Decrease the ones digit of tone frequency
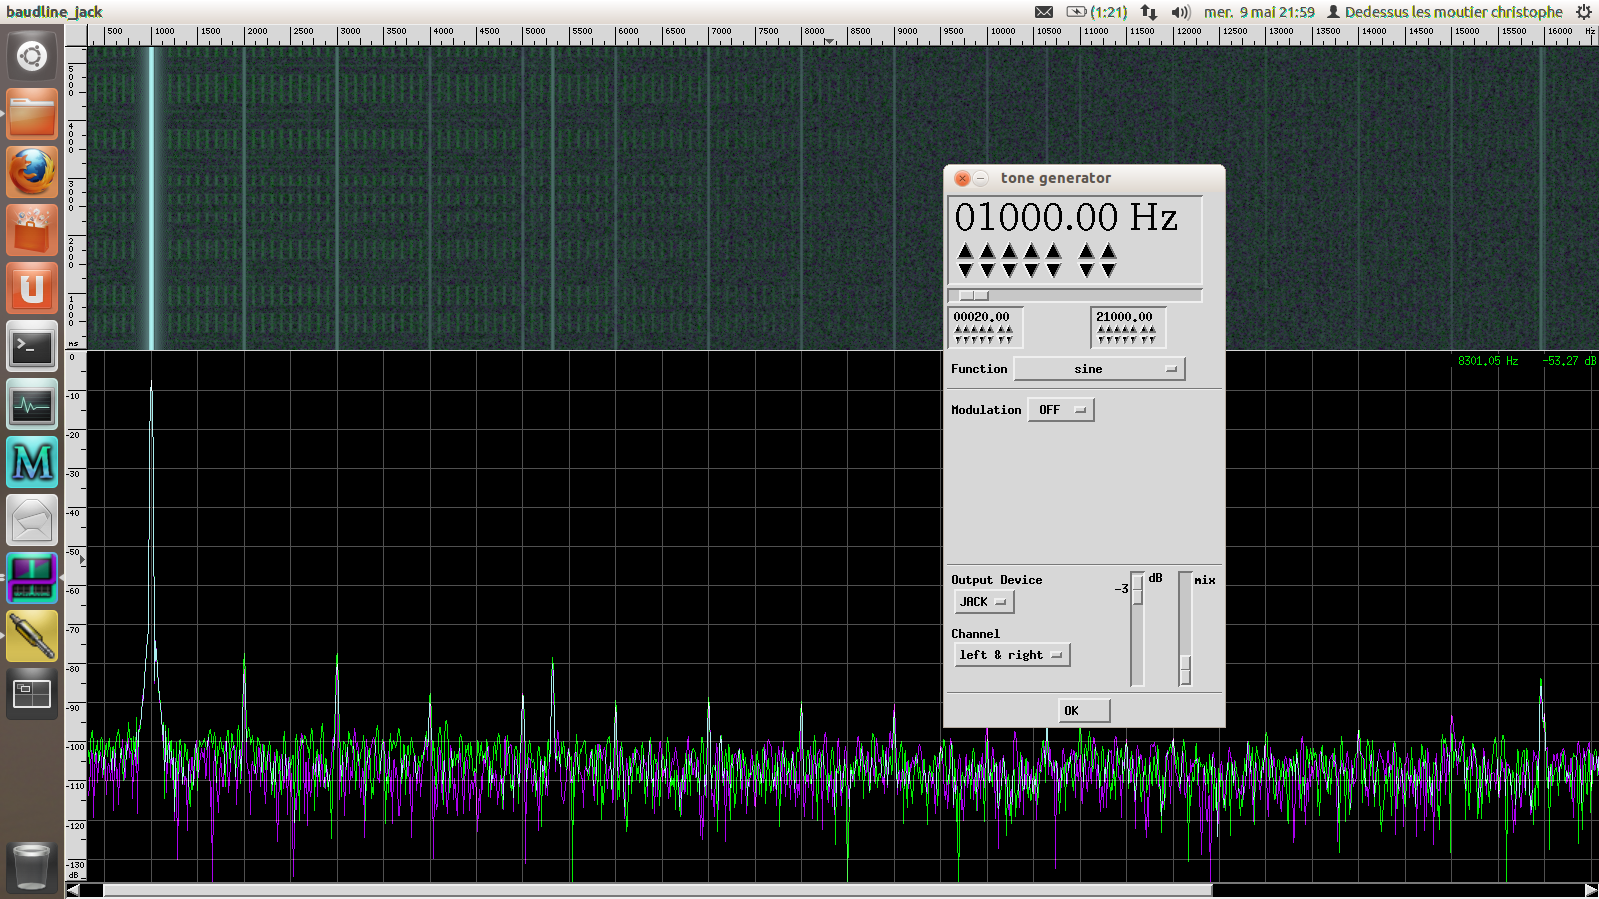The image size is (1599, 899). [1053, 270]
